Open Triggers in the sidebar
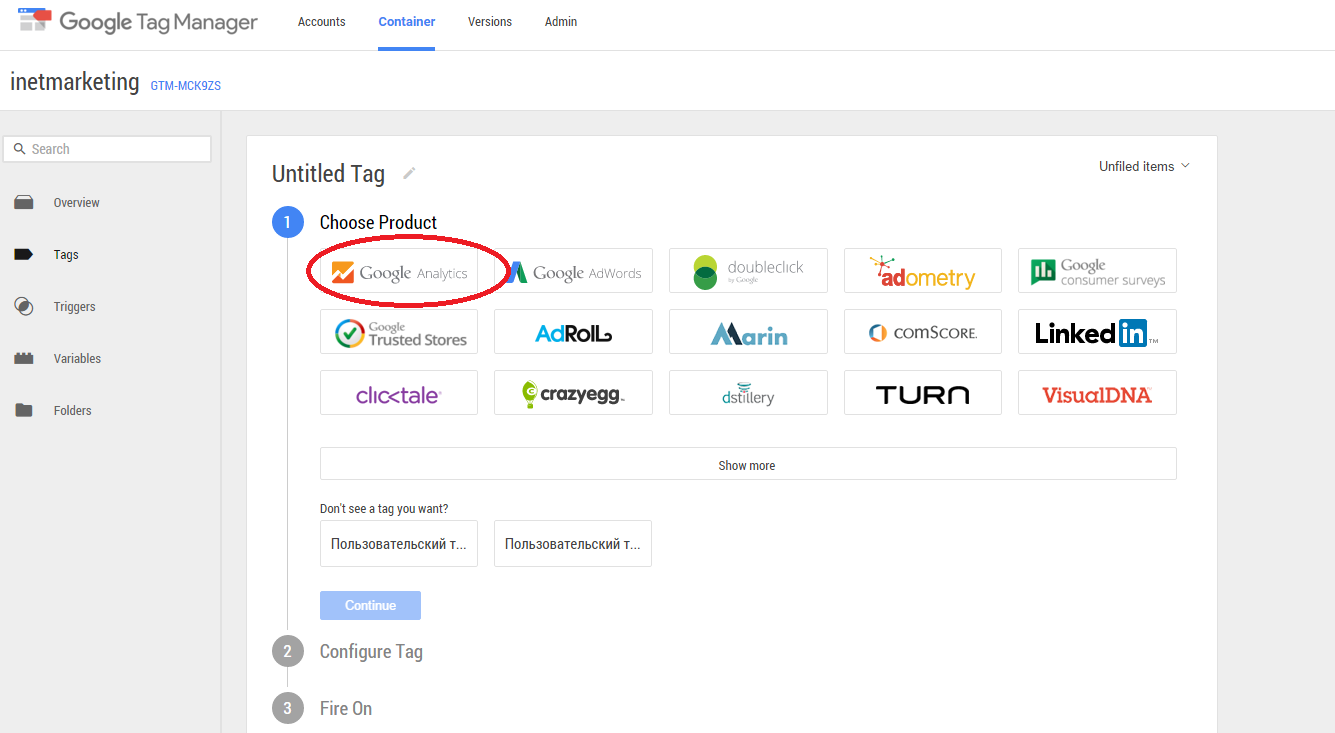The height and width of the screenshot is (733, 1335). tap(75, 307)
